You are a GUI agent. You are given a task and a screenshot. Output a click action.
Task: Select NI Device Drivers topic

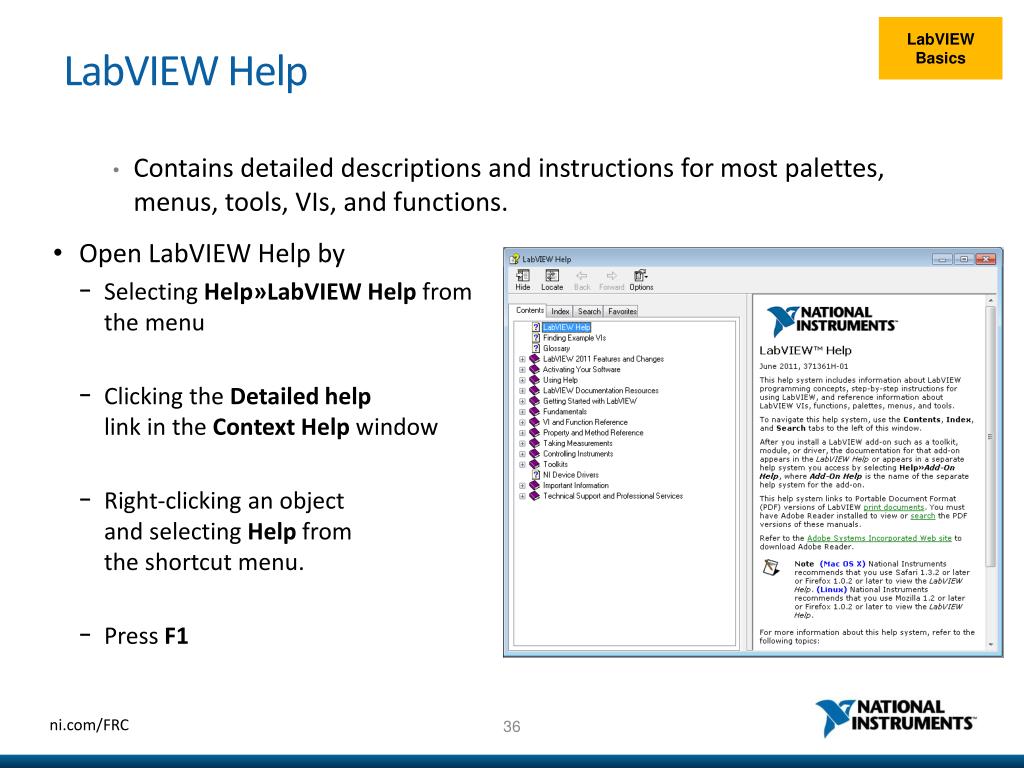pos(571,475)
